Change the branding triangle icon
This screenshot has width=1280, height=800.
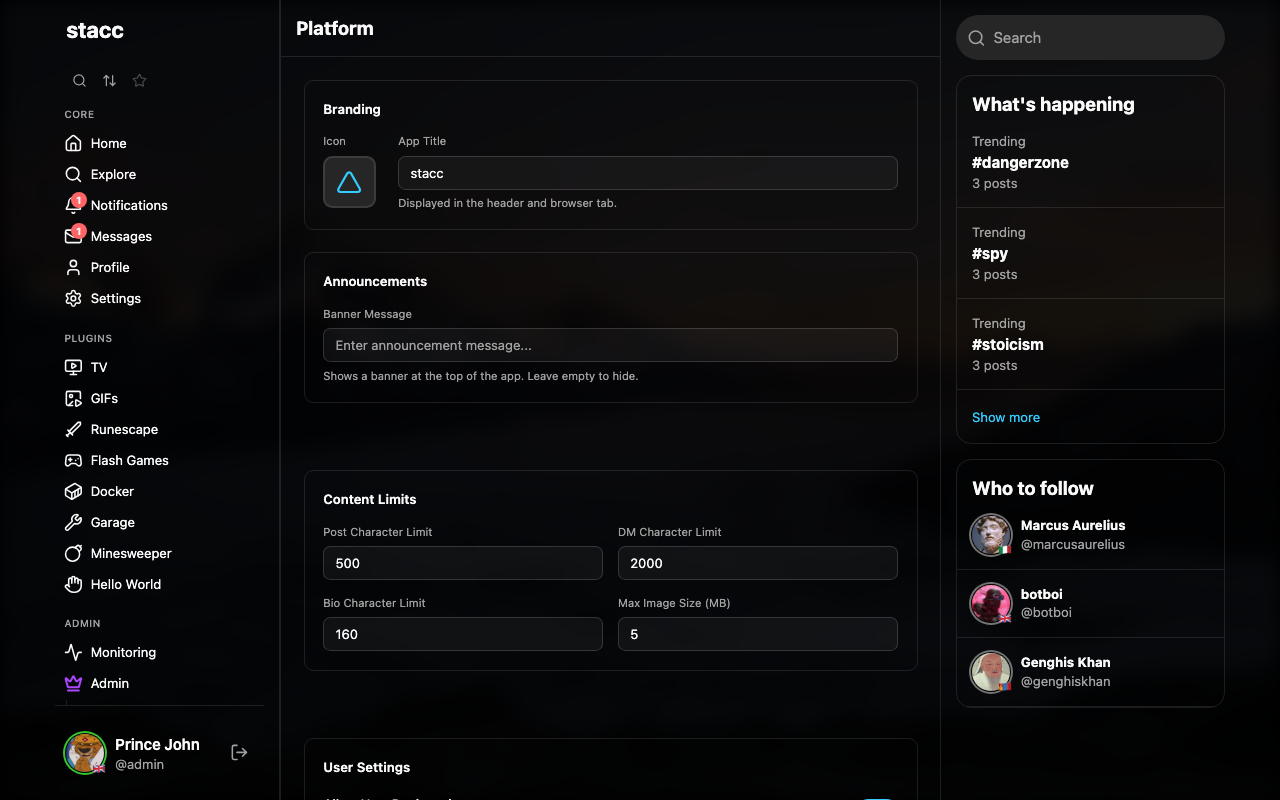pos(349,182)
